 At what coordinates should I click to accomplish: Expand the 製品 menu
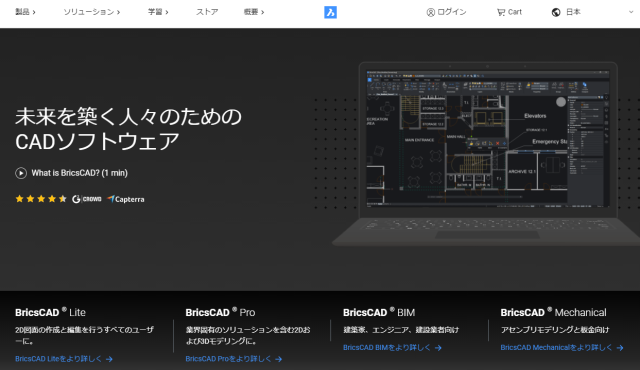[x=25, y=12]
